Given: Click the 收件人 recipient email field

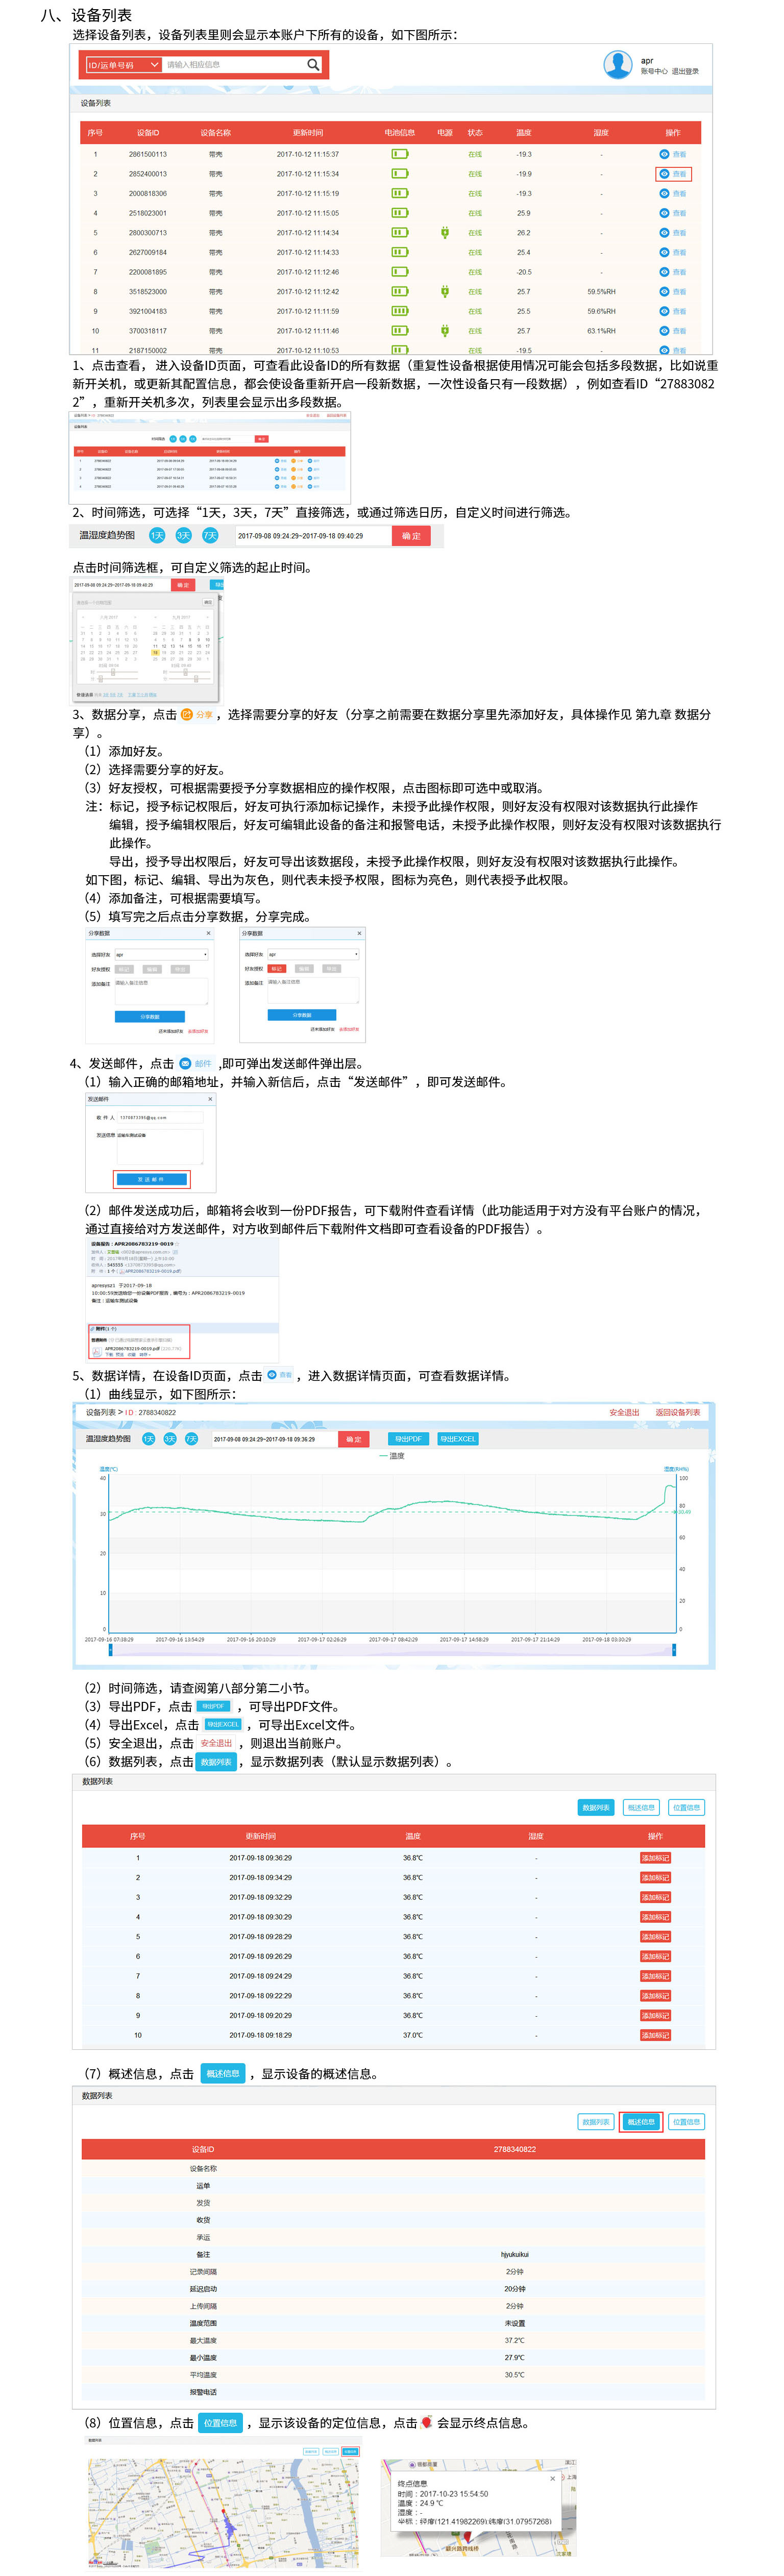Looking at the screenshot, I should tap(160, 1117).
